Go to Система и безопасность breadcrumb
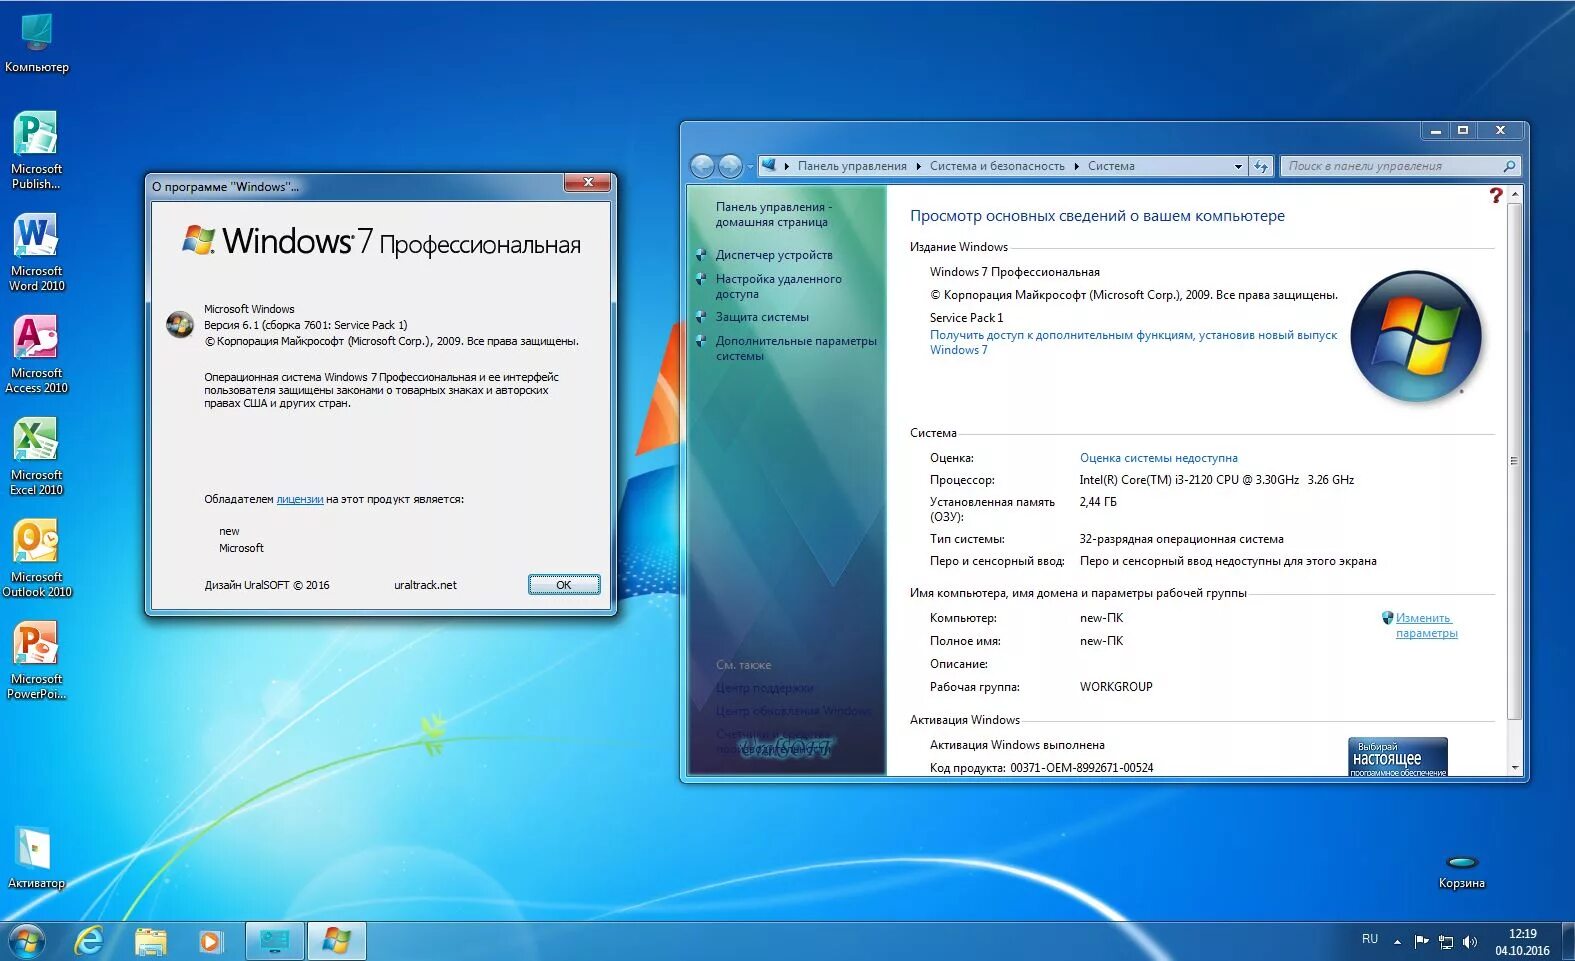This screenshot has width=1575, height=961. point(997,166)
